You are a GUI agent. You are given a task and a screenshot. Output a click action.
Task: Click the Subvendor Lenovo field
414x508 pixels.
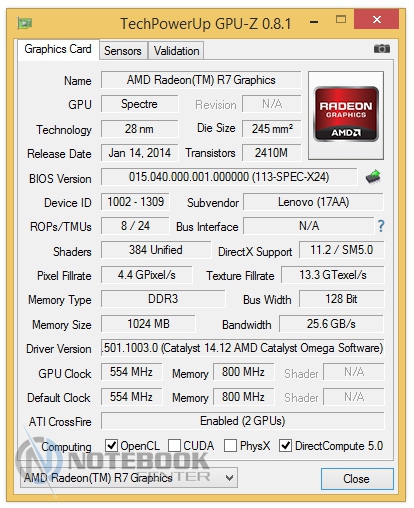point(313,202)
